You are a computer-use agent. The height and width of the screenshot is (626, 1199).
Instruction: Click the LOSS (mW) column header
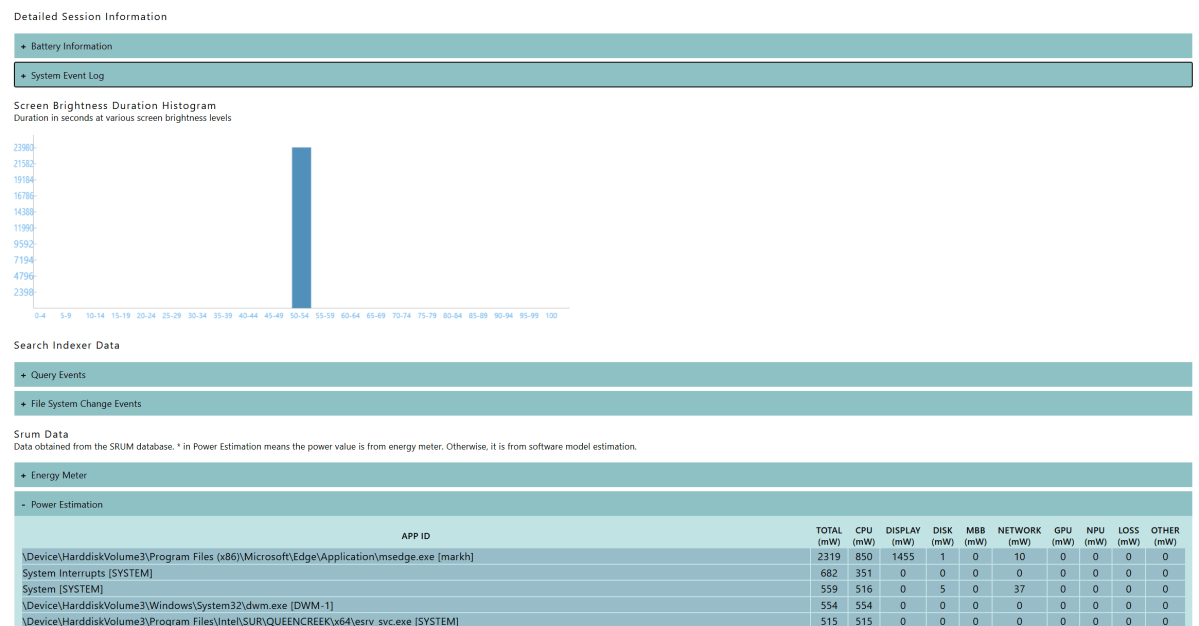[x=1128, y=536]
